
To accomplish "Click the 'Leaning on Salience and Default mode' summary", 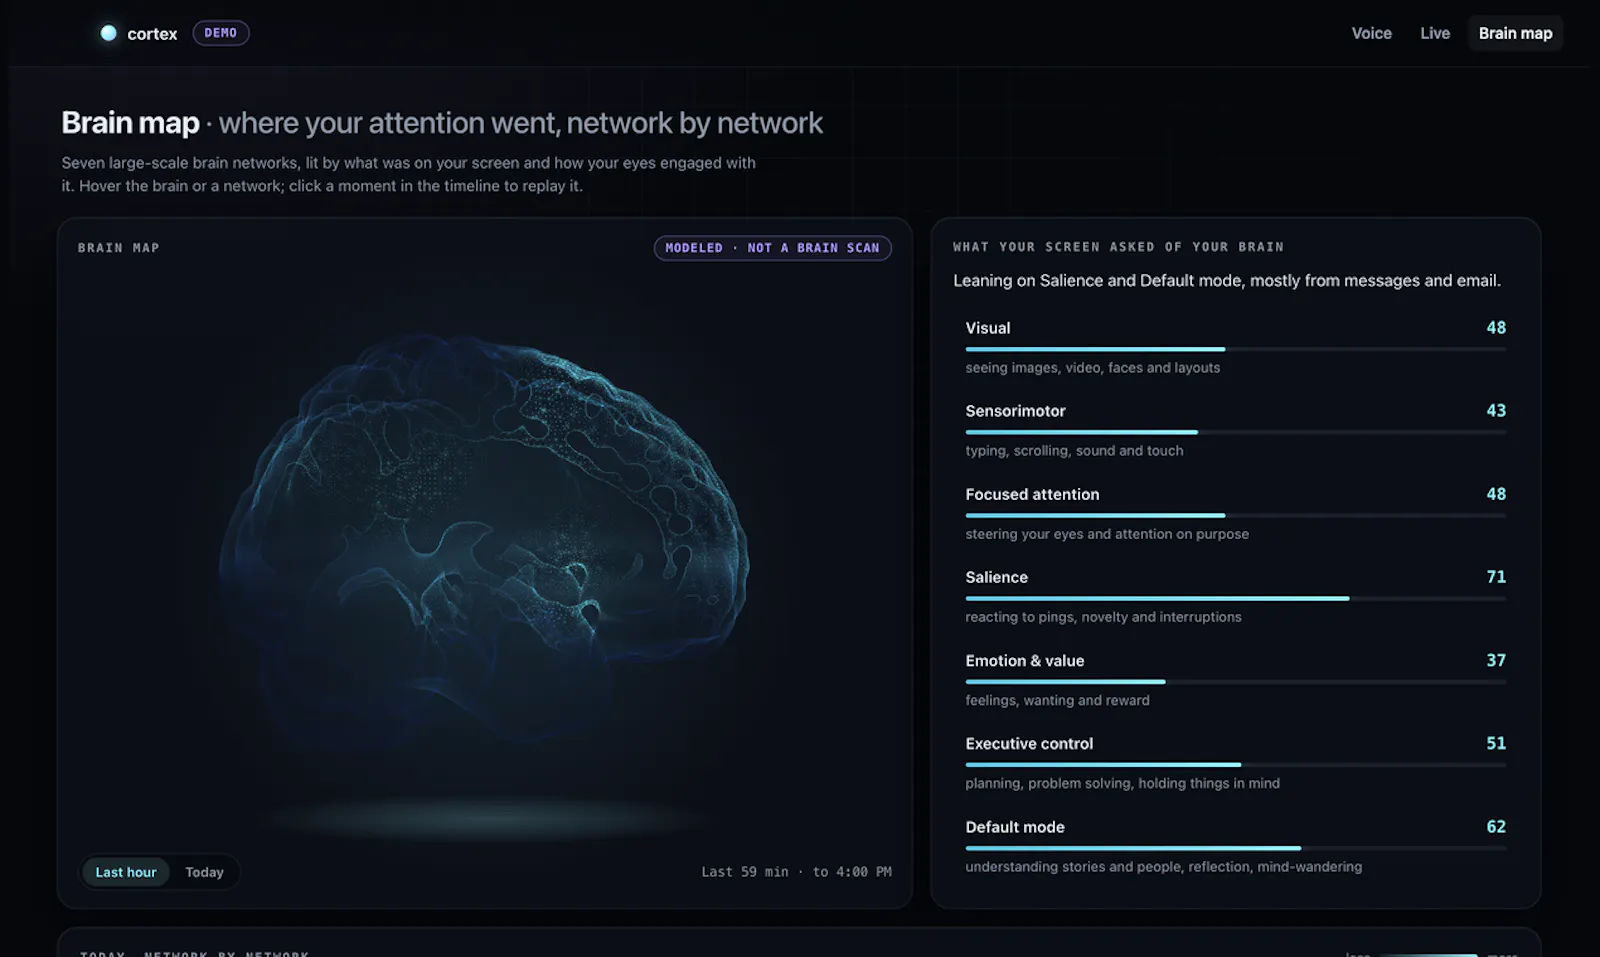I will (x=1226, y=281).
